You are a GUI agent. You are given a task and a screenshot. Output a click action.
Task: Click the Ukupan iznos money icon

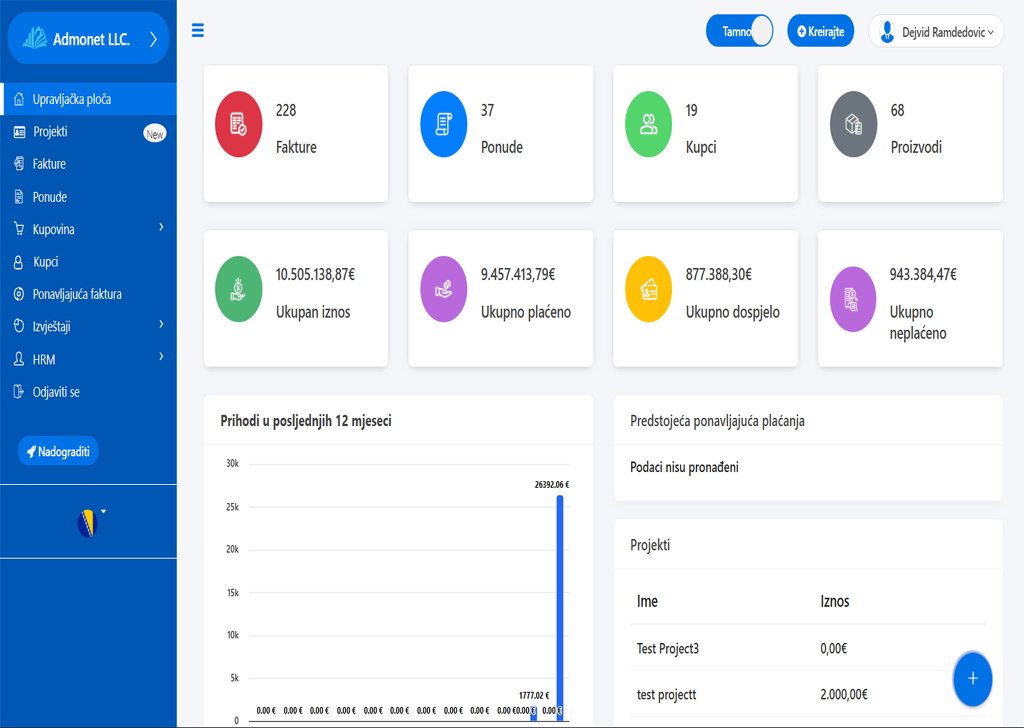coord(238,289)
